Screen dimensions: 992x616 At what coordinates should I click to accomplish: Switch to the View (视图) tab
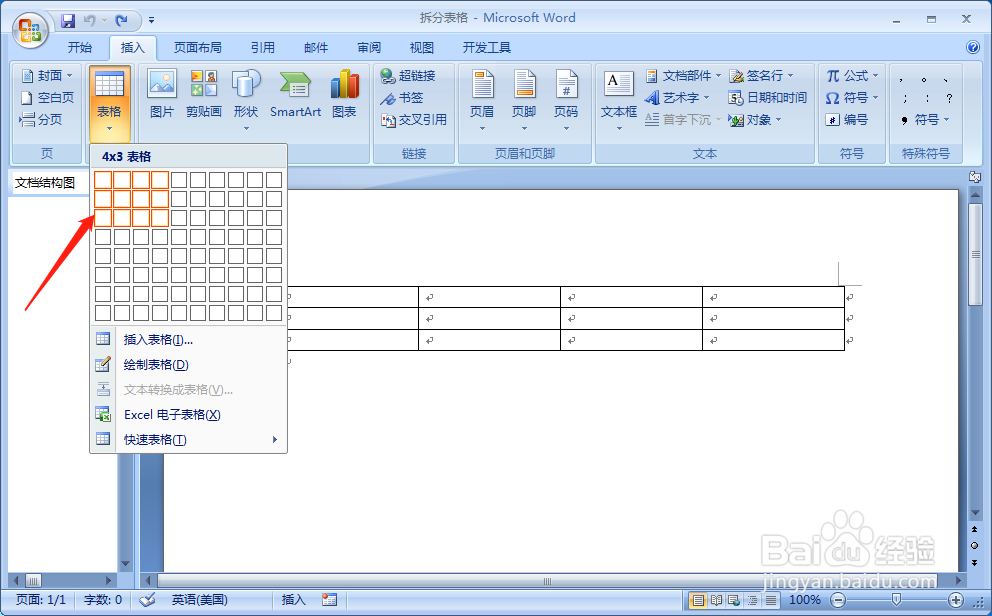click(422, 47)
